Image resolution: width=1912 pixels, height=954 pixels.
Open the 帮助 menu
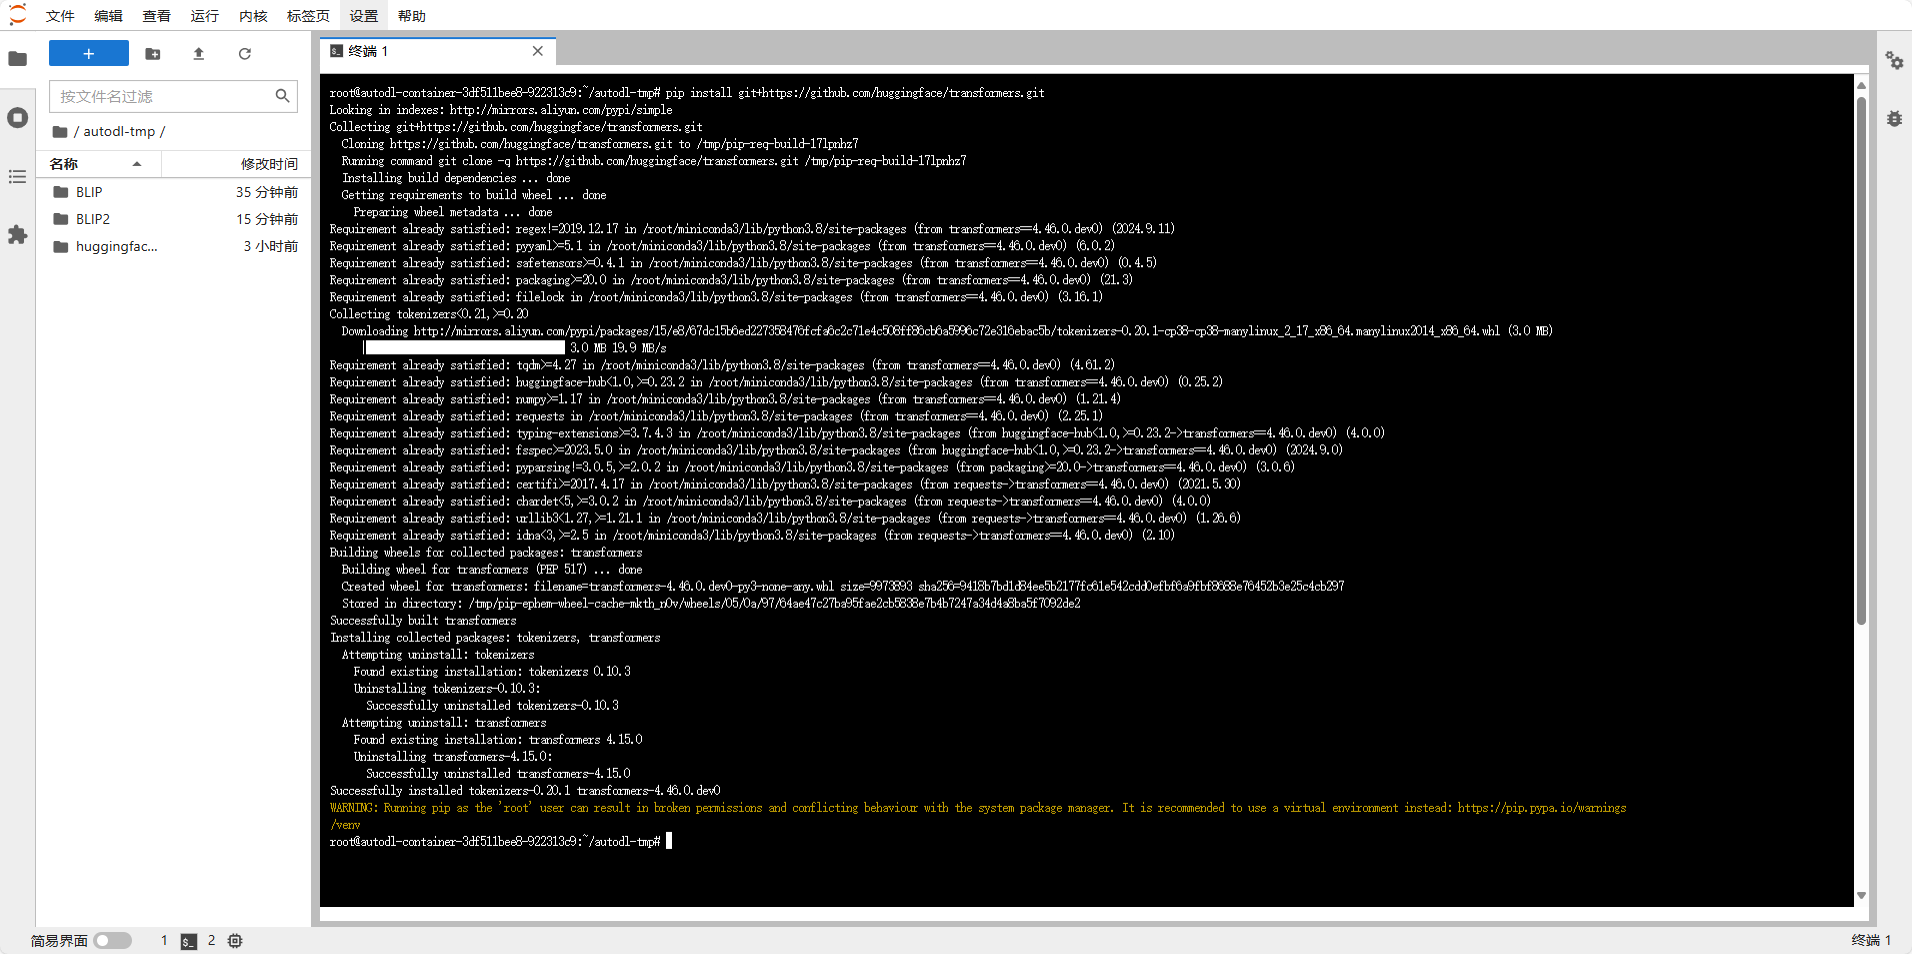(412, 15)
